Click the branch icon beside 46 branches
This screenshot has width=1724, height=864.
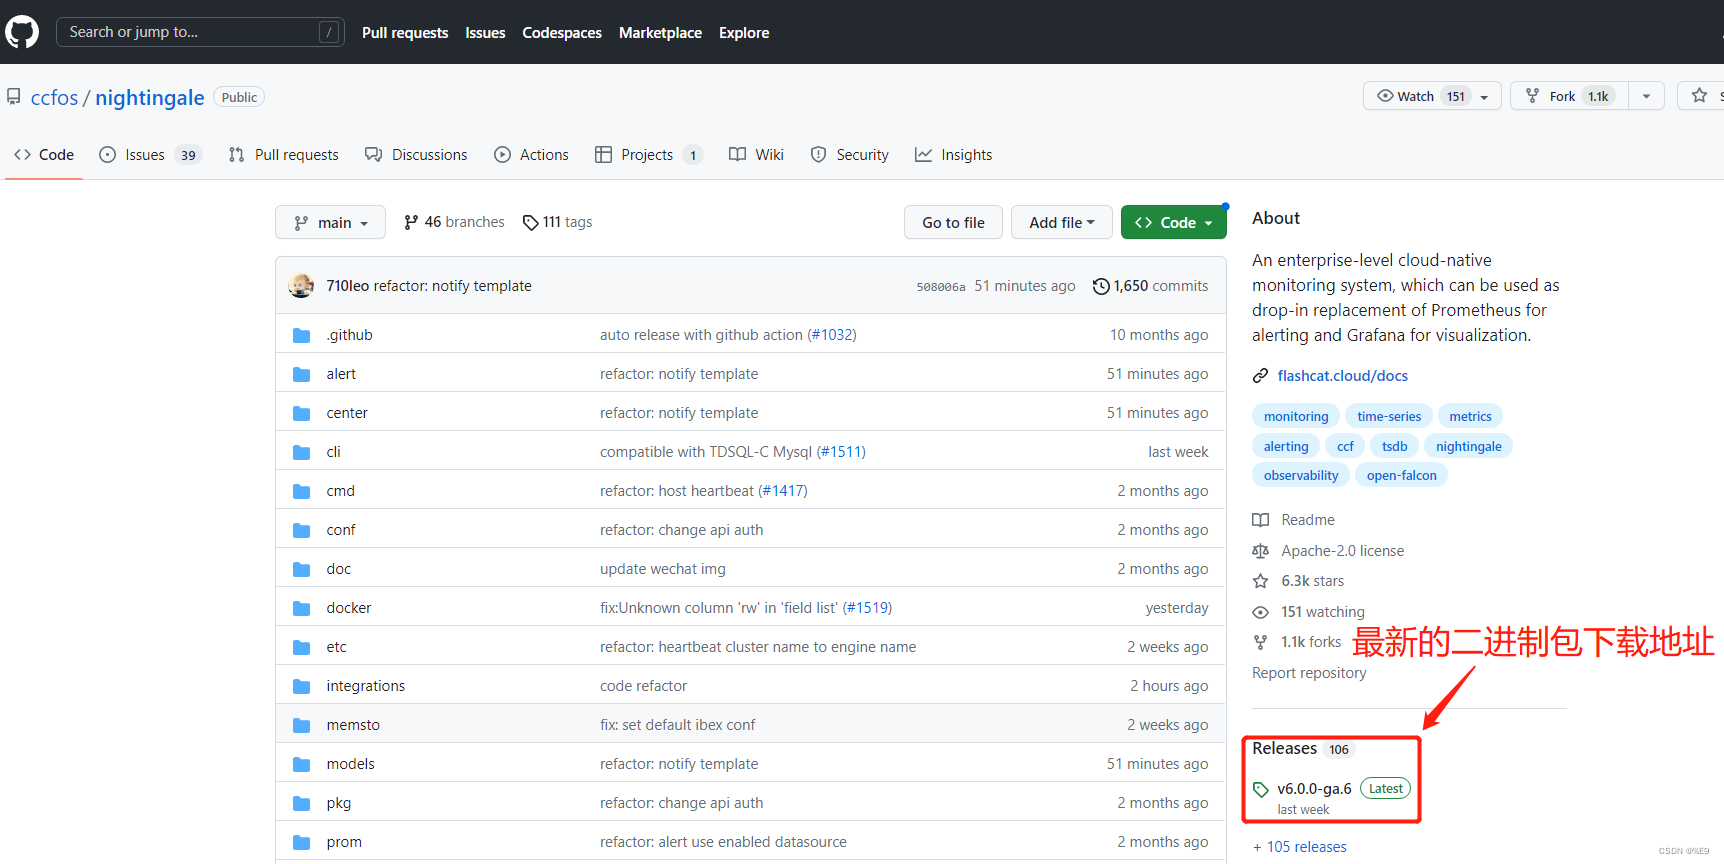(x=411, y=222)
